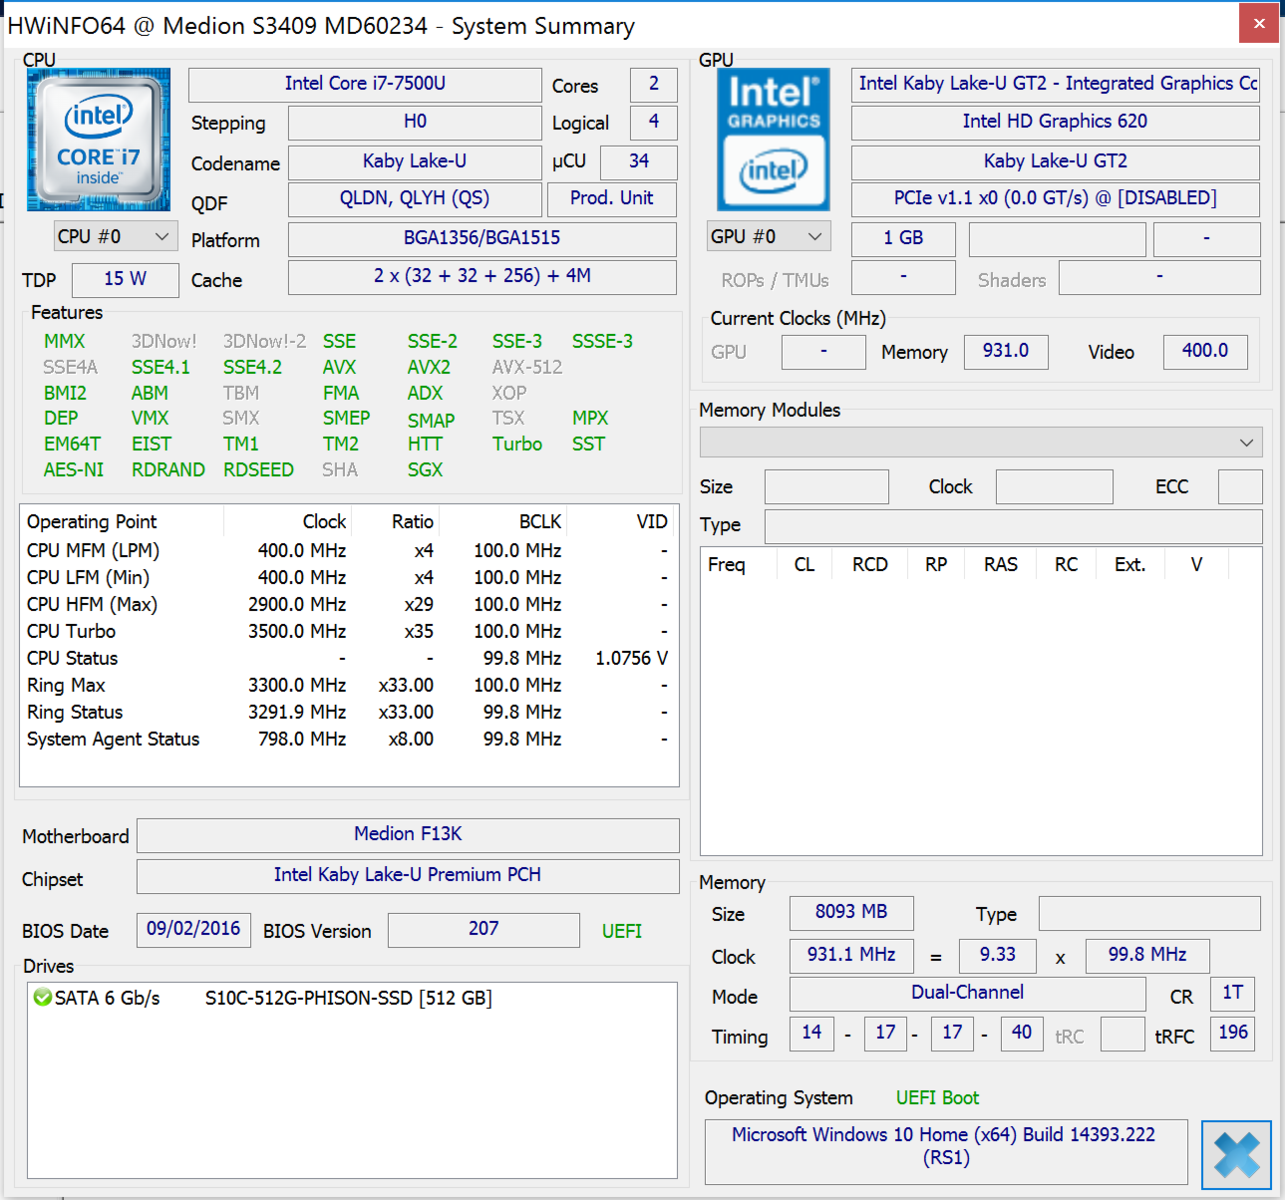
Task: Close the summary with the blue X button
Action: (x=1236, y=1155)
